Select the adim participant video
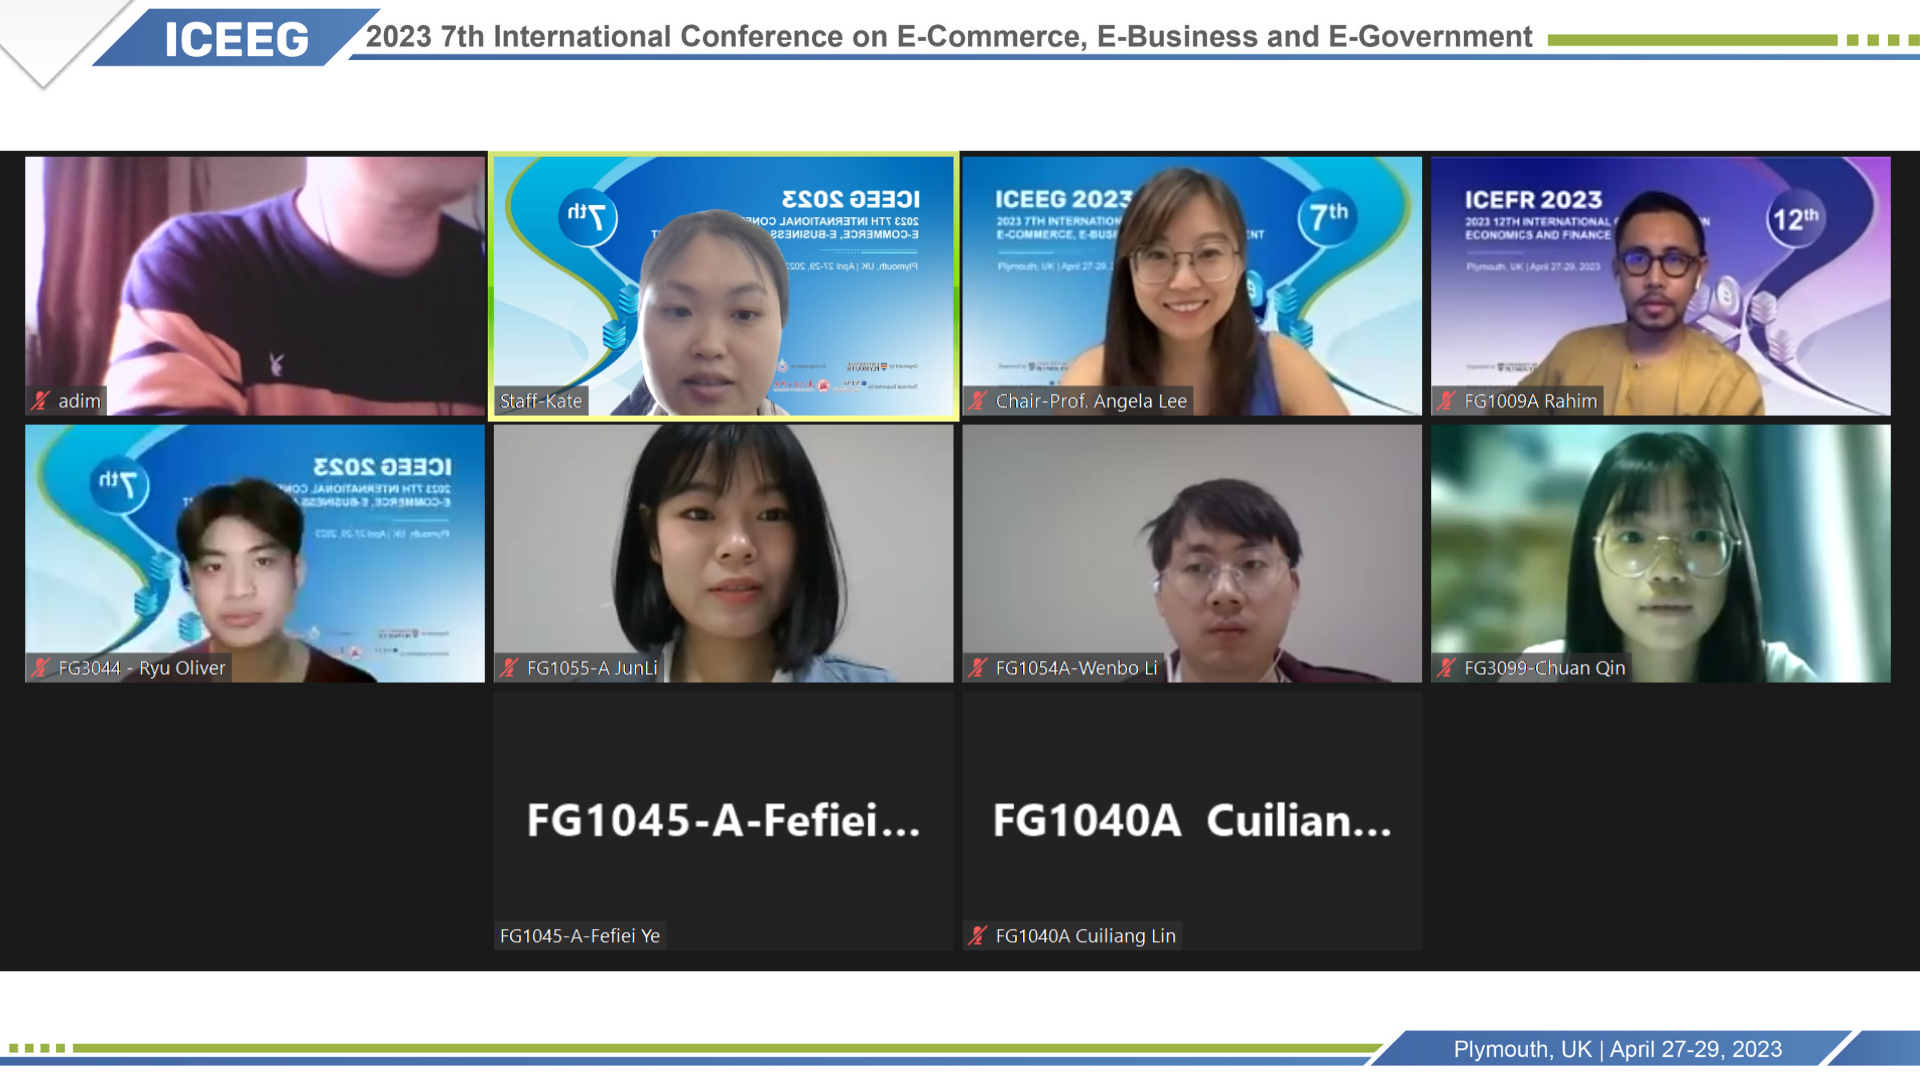Viewport: 1920px width, 1080px height. 254,285
